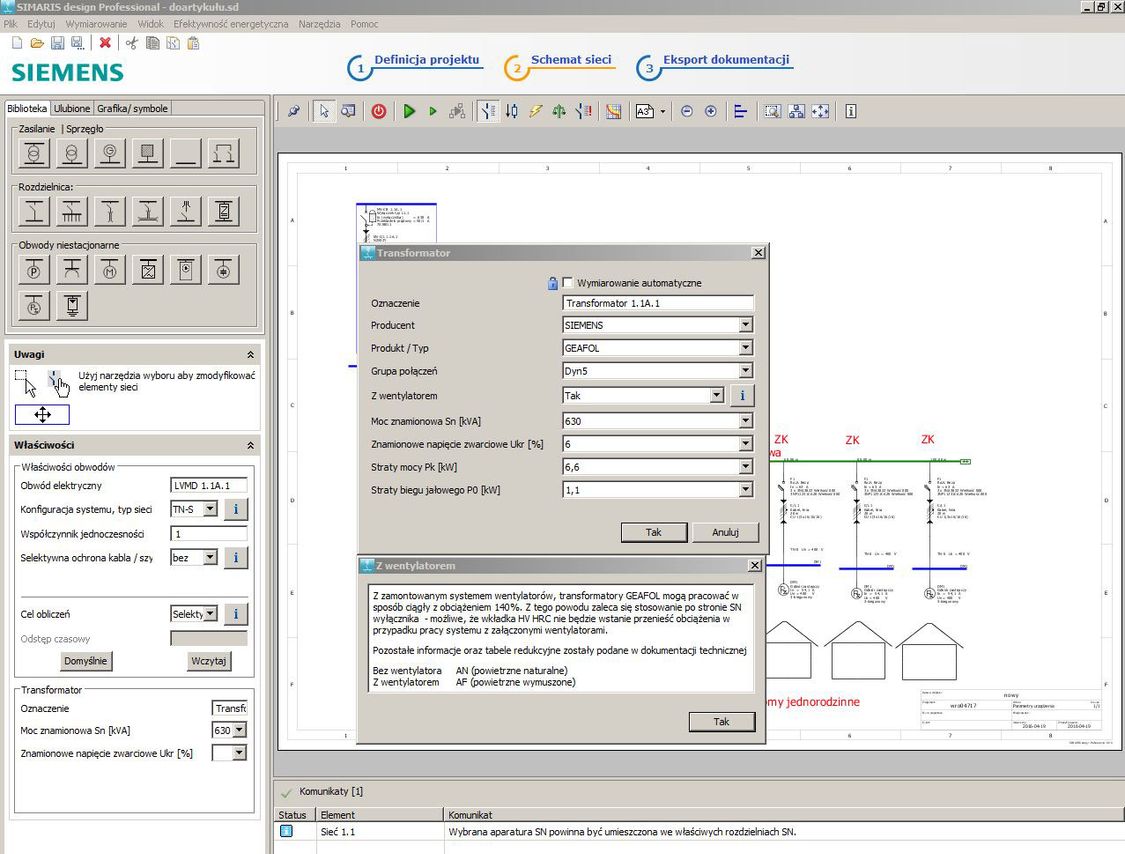Go to Definicja projektu step

click(426, 60)
